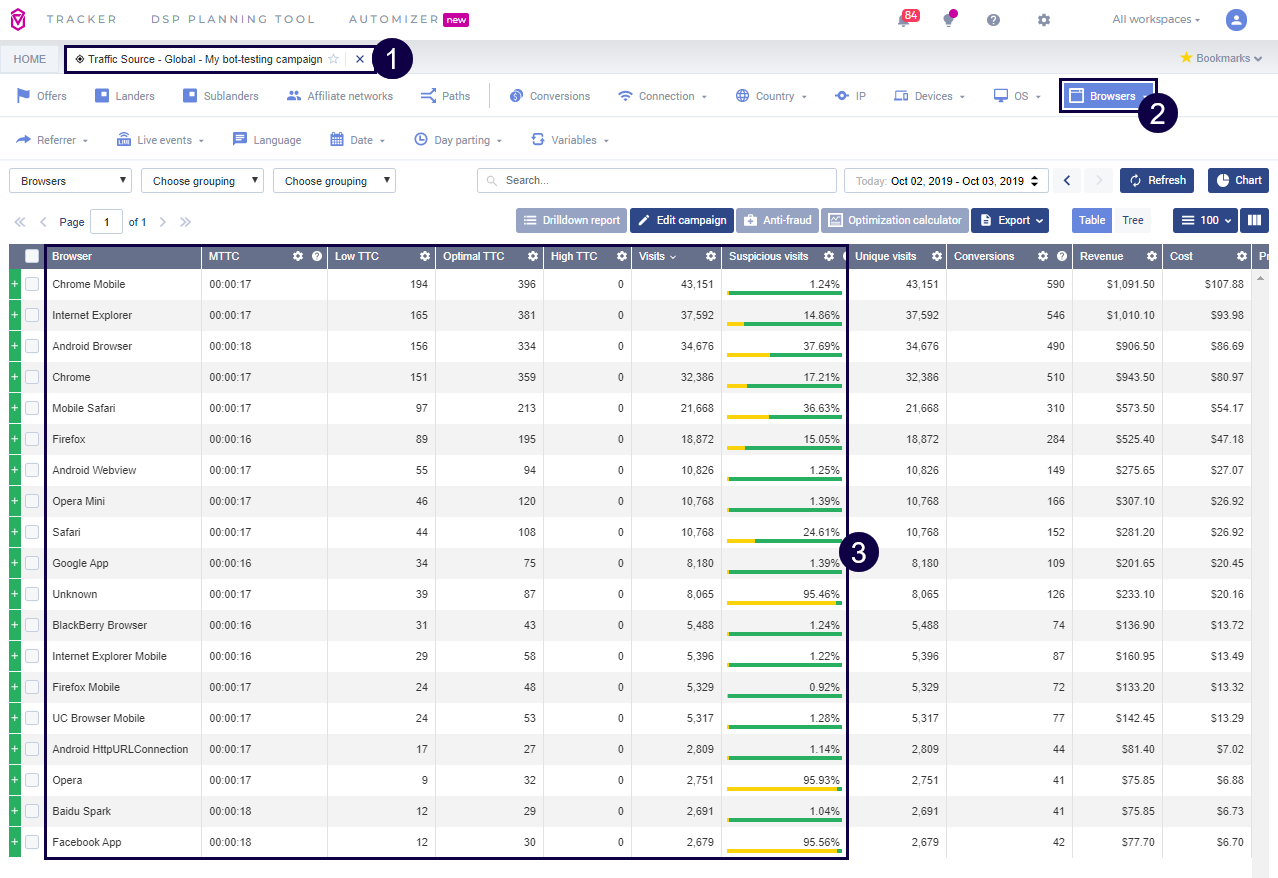Open the Affiliate networks tab
Image resolution: width=1278 pixels, height=878 pixels.
(x=339, y=96)
